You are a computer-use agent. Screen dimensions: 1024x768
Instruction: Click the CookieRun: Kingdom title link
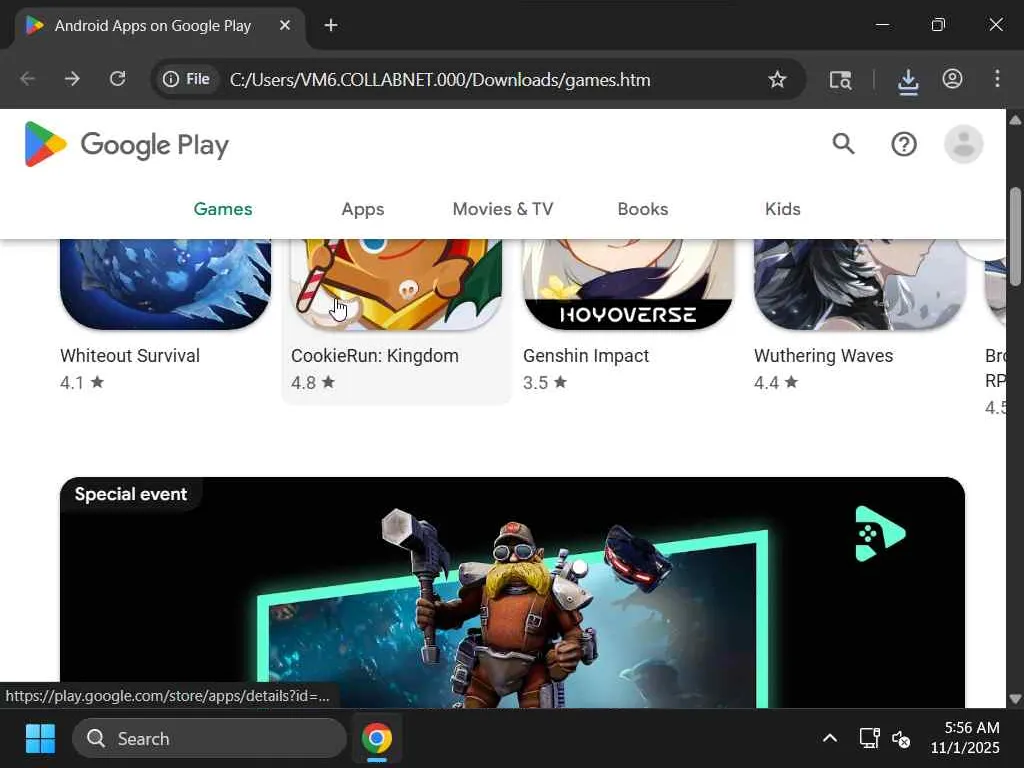tap(375, 356)
